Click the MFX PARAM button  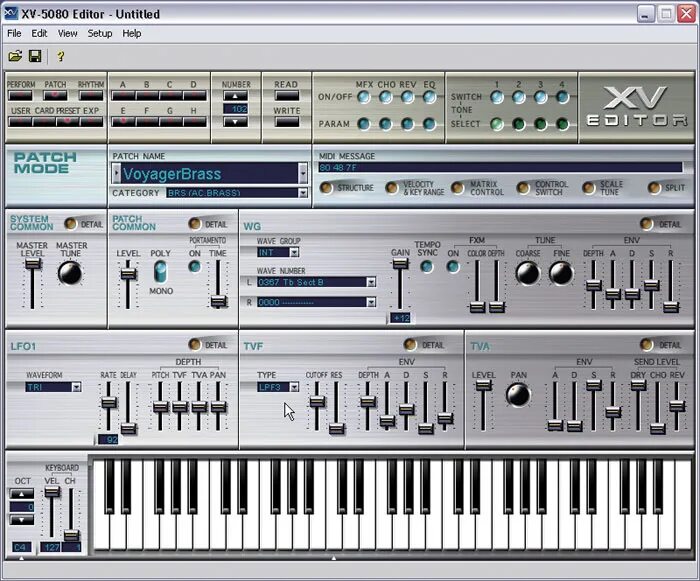coord(364,124)
